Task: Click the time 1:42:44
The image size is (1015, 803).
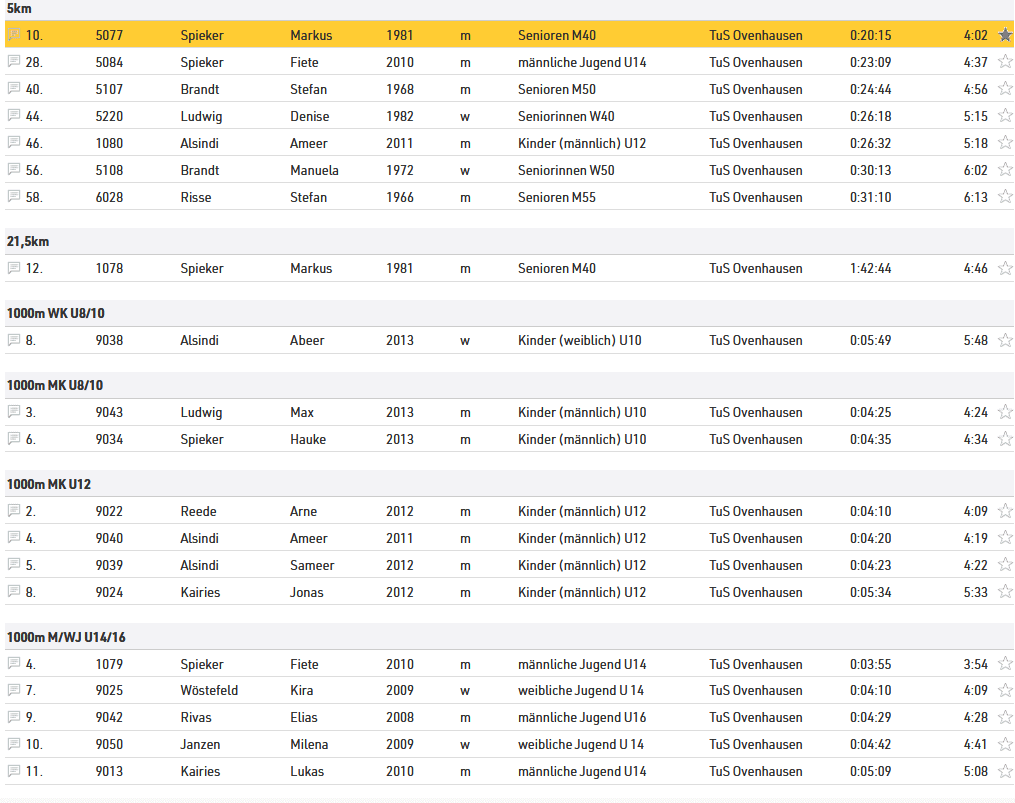Action: 871,268
